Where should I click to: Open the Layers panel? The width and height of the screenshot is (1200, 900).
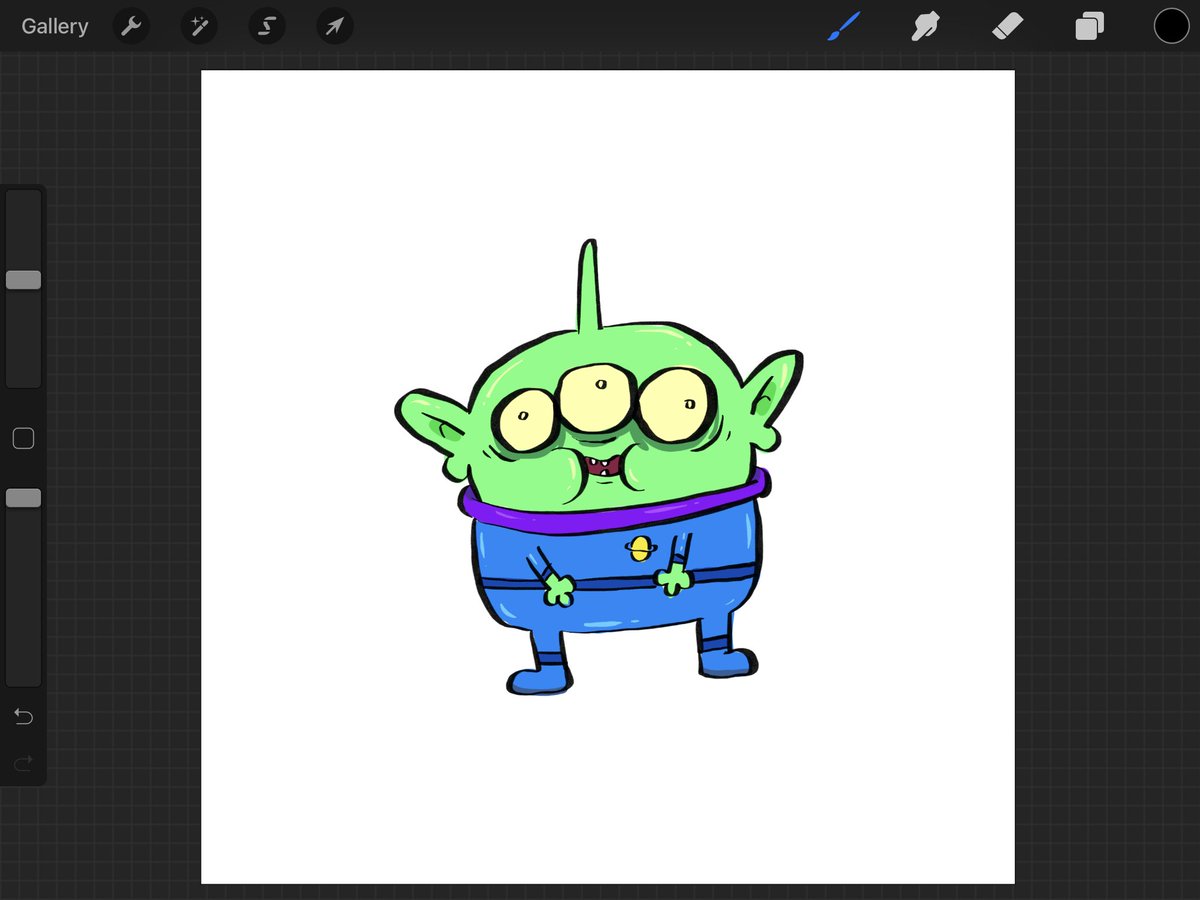click(x=1089, y=26)
